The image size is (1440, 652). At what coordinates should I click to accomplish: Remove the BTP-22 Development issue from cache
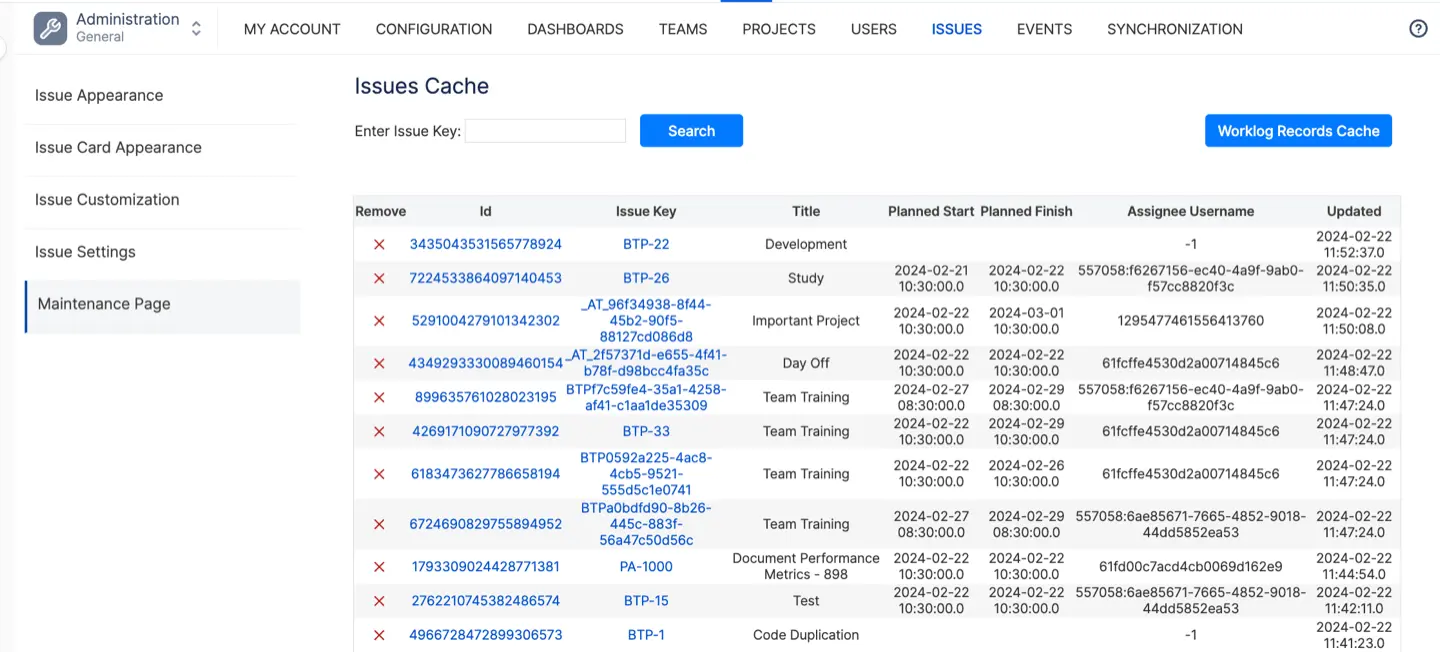point(379,244)
